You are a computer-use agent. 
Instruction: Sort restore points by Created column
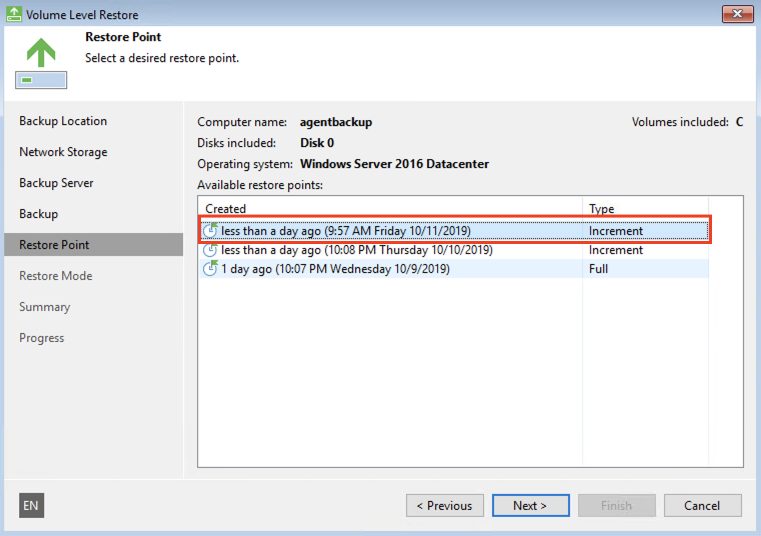point(390,208)
